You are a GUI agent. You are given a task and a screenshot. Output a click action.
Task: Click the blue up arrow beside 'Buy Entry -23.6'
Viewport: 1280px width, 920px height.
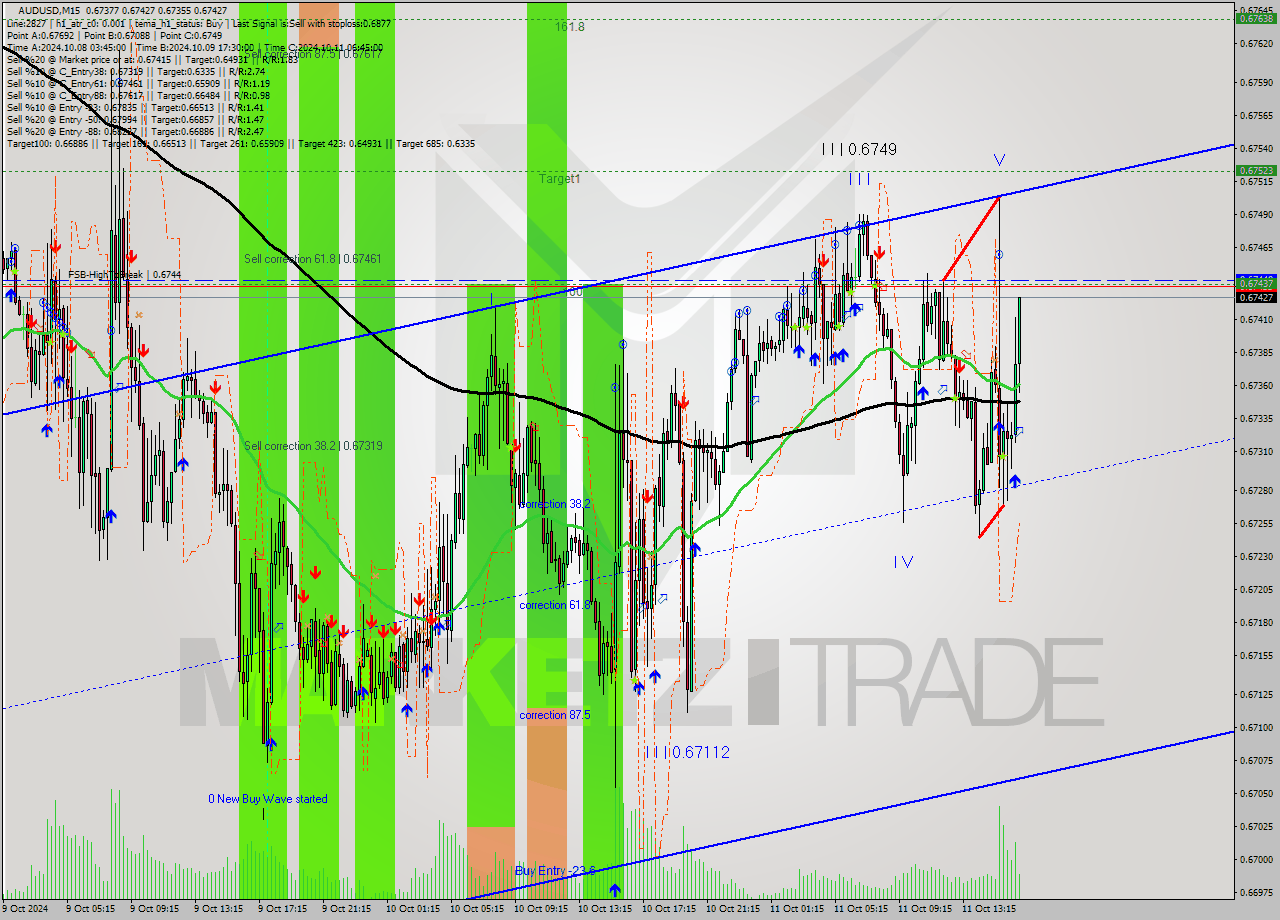click(614, 888)
